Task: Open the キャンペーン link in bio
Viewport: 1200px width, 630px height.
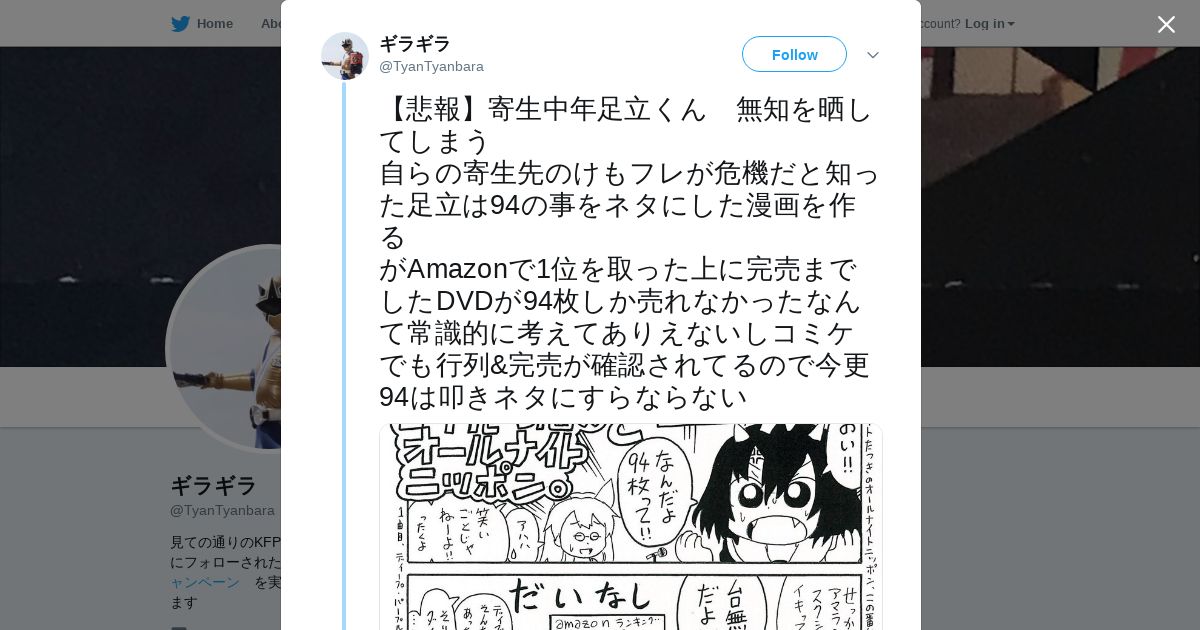Action: click(x=205, y=582)
